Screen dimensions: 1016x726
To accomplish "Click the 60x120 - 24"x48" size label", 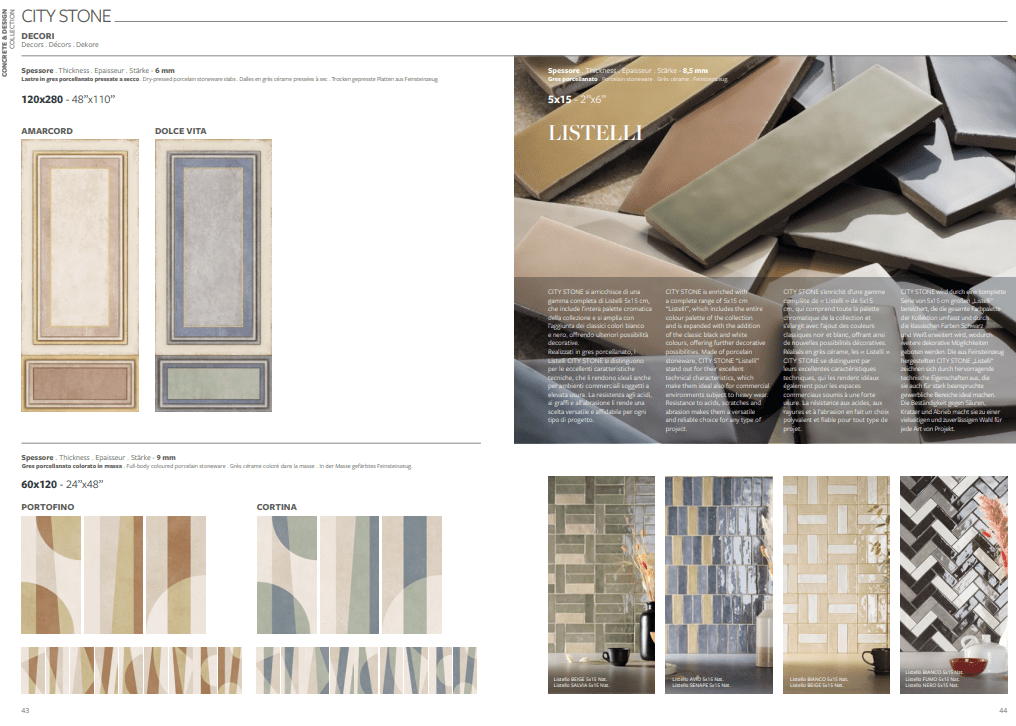I will 62,484.
